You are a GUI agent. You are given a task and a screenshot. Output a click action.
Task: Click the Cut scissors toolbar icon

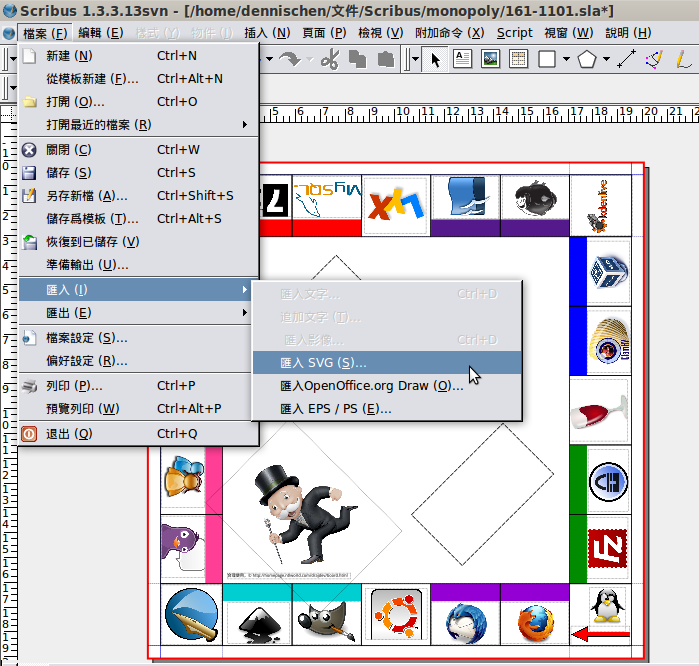[330, 59]
